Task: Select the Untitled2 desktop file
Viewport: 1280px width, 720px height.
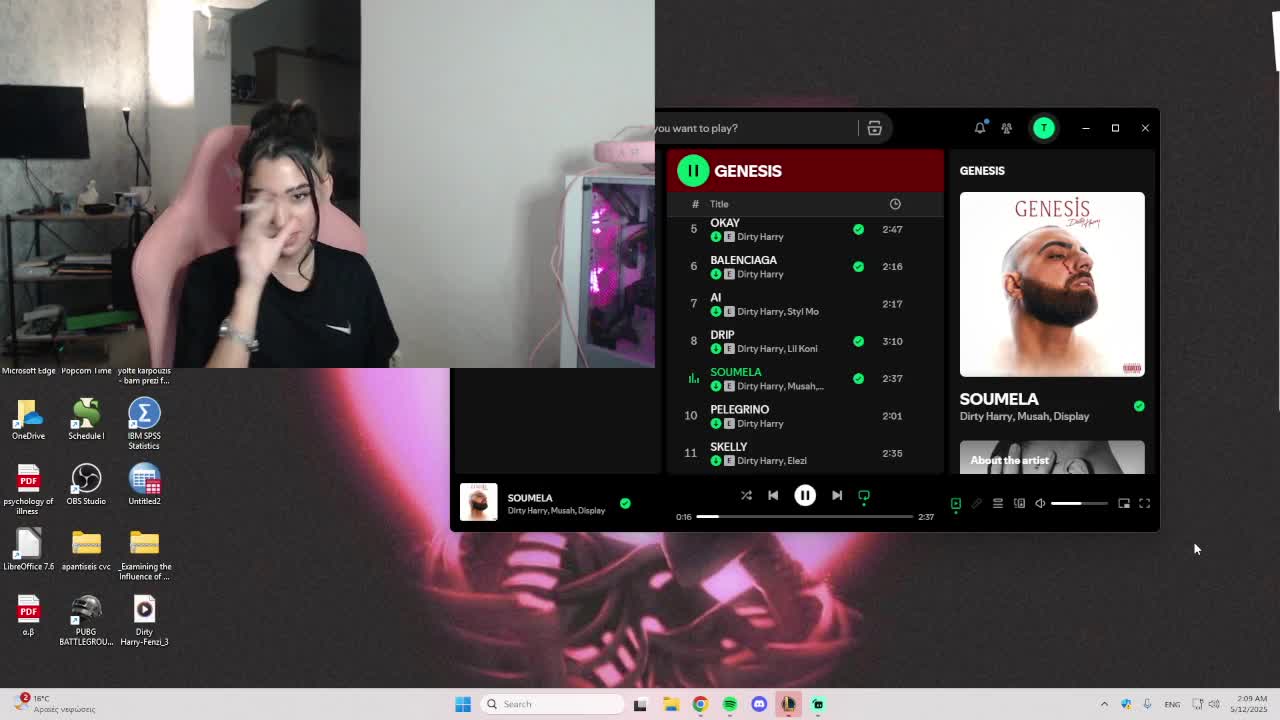Action: point(144,485)
